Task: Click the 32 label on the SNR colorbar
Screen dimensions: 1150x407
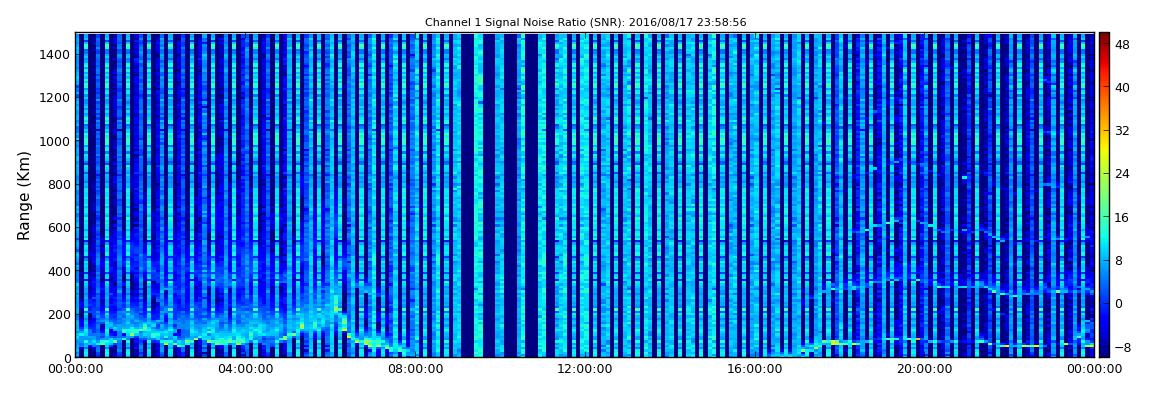Action: (x=1123, y=131)
